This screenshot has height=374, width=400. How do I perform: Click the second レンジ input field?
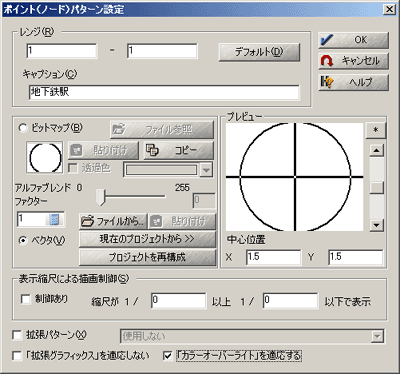tap(162, 51)
